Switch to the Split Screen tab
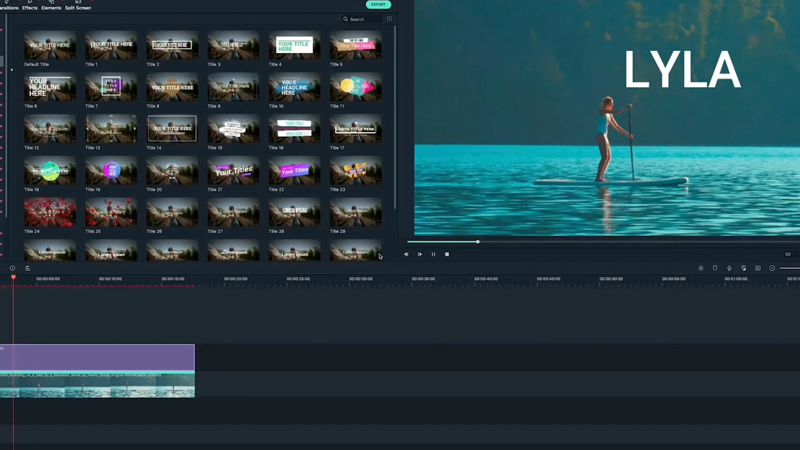The image size is (800, 450). (78, 6)
